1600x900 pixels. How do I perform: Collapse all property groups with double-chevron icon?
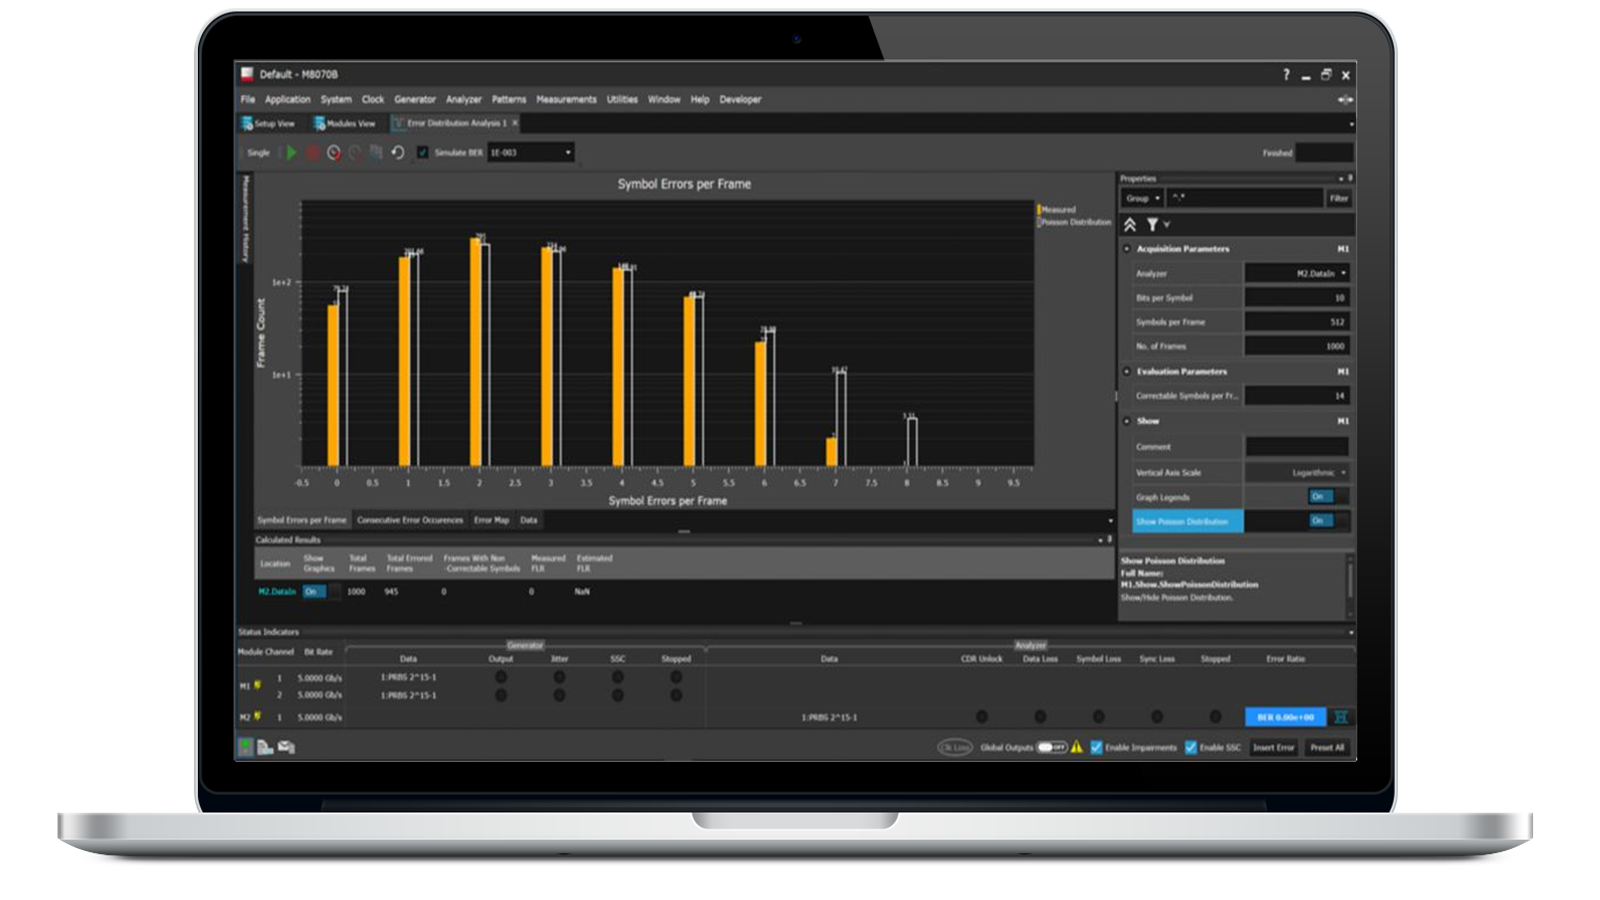click(1130, 225)
